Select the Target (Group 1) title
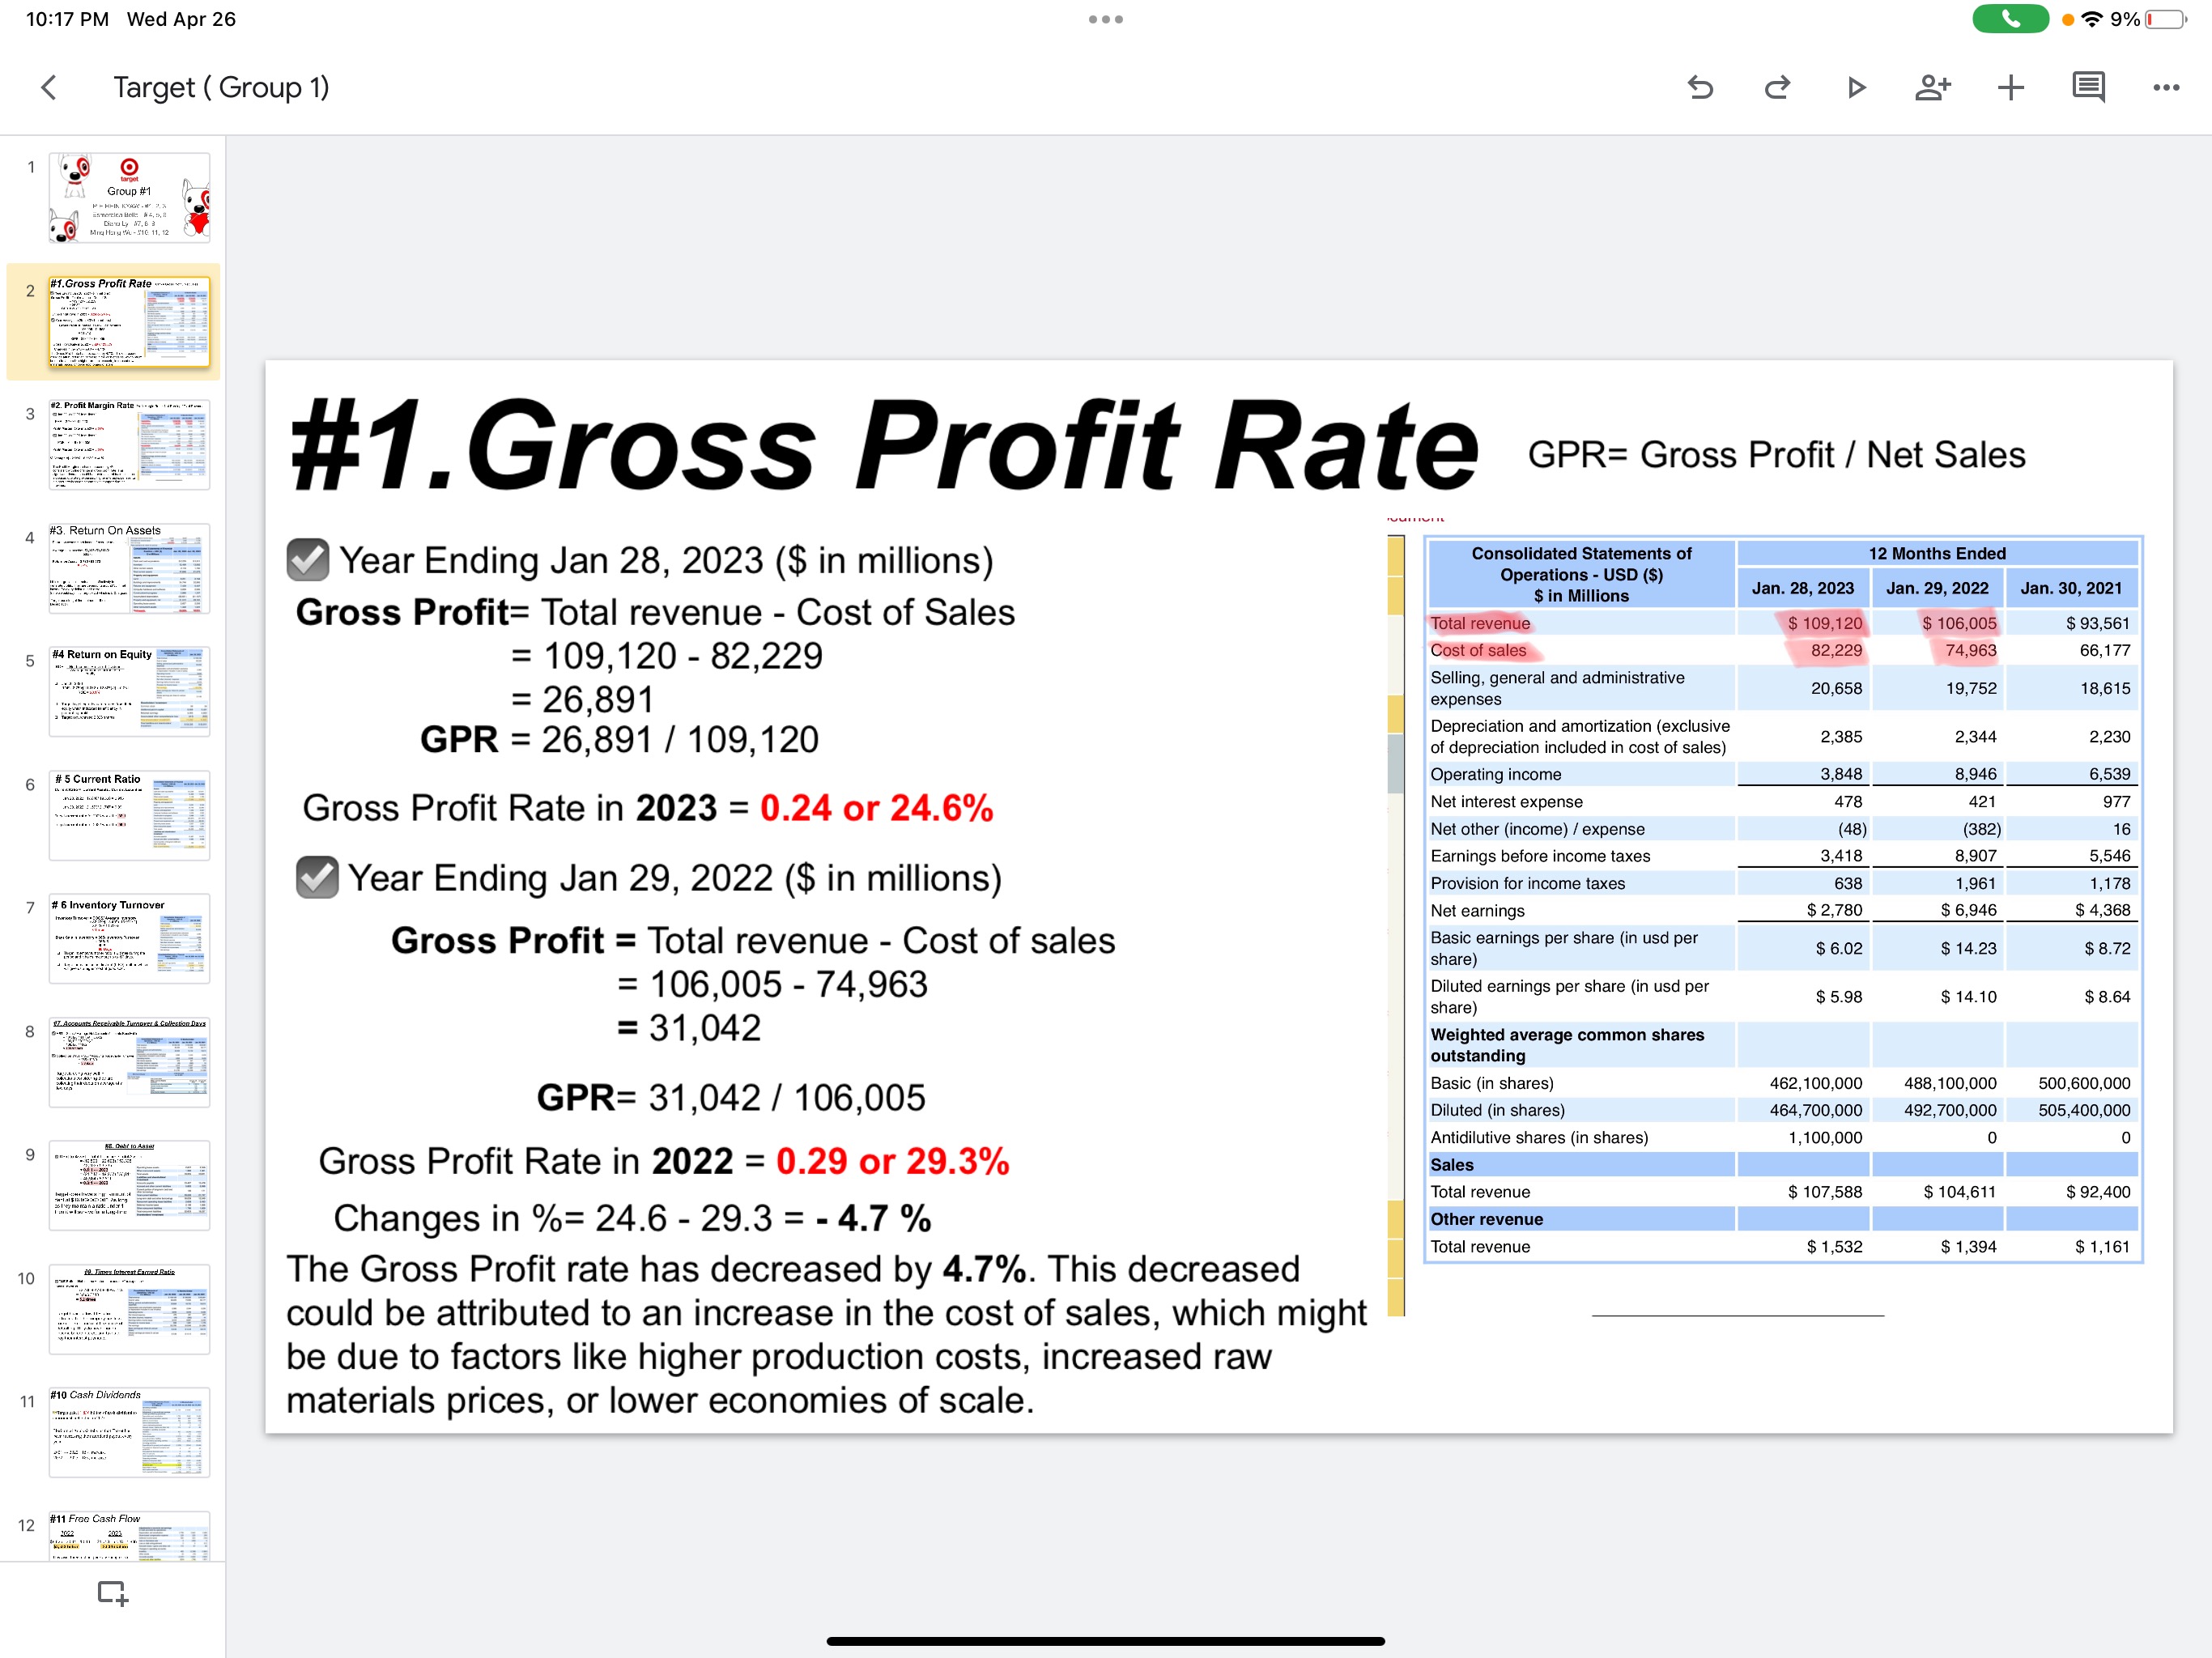Image resolution: width=2212 pixels, height=1658 pixels. click(222, 87)
